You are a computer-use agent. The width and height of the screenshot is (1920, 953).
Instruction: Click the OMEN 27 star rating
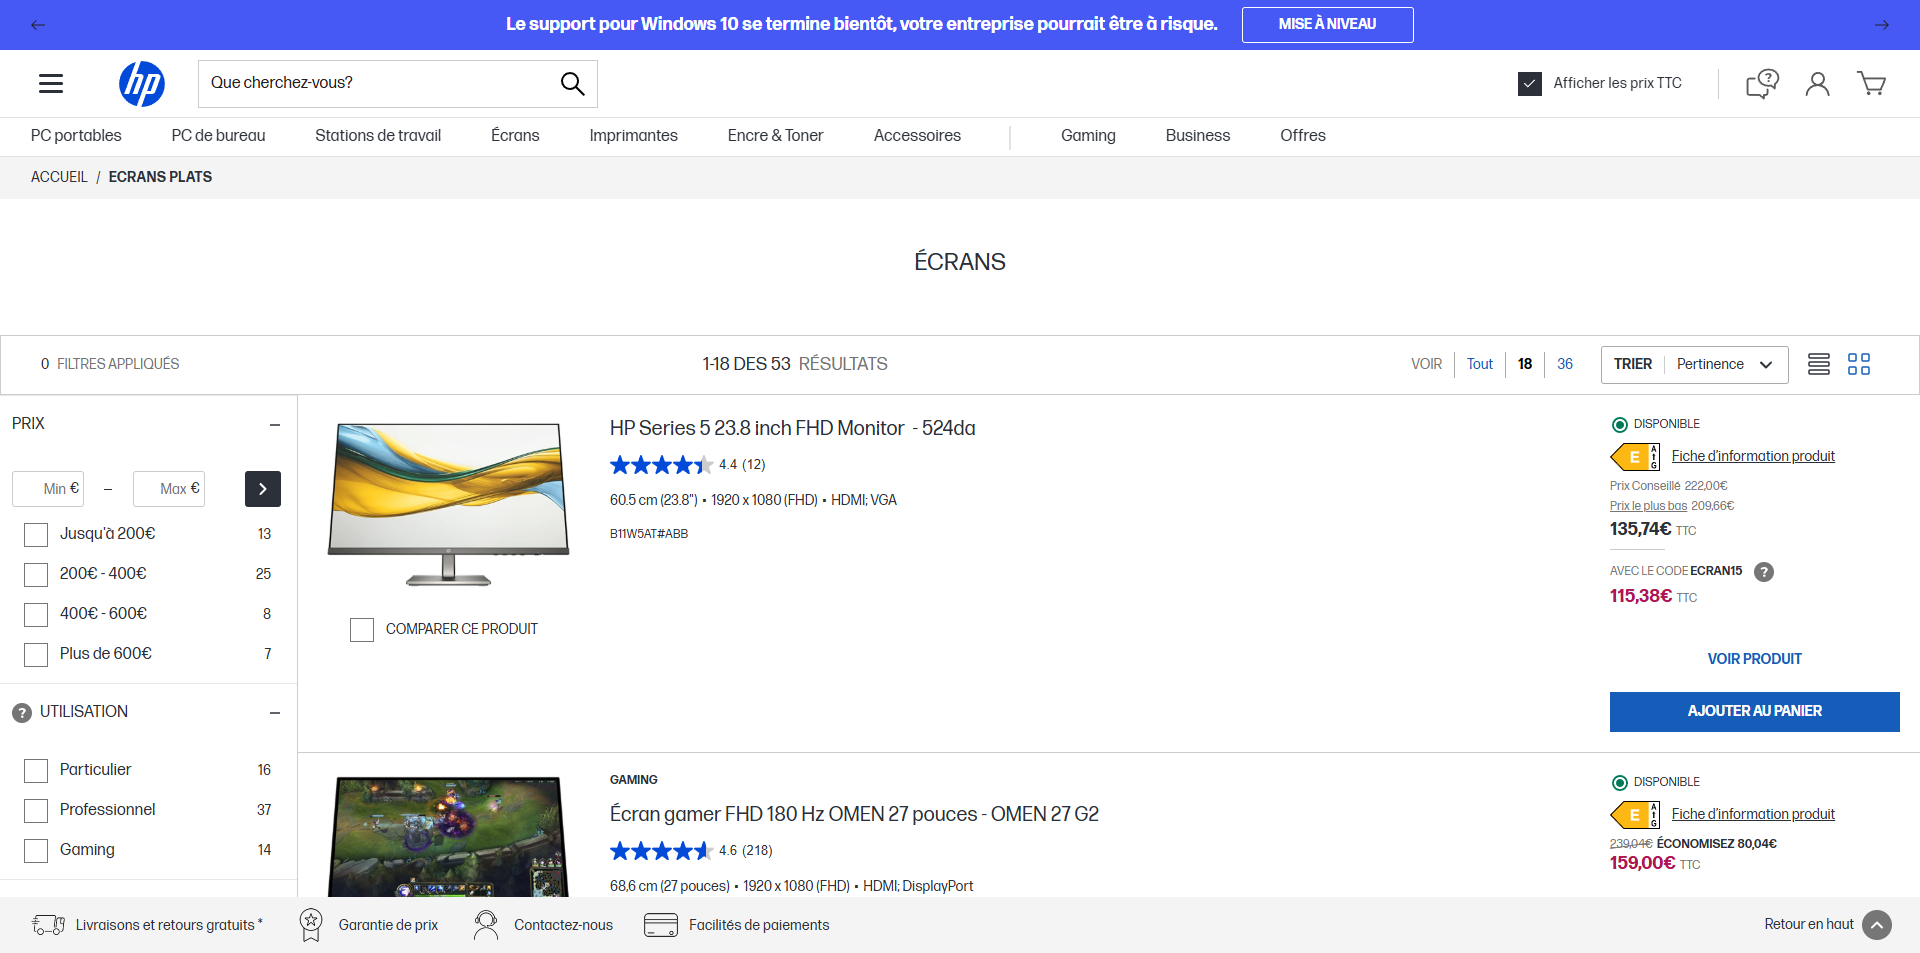[x=661, y=851]
